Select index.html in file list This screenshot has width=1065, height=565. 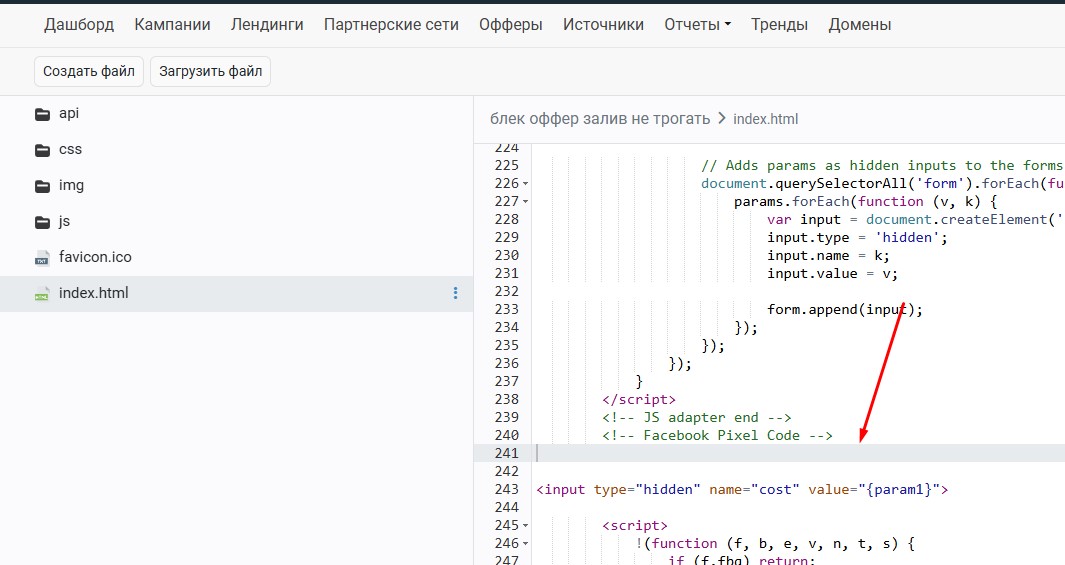(94, 293)
